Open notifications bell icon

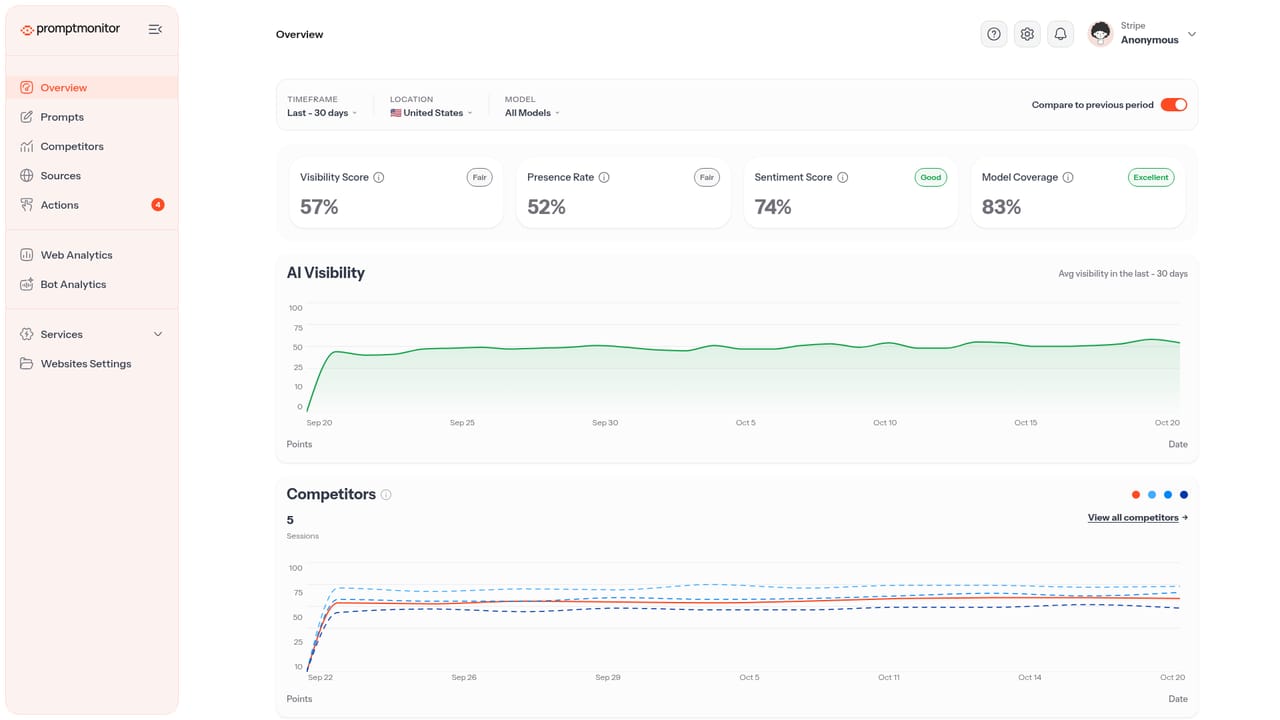pos(1061,34)
